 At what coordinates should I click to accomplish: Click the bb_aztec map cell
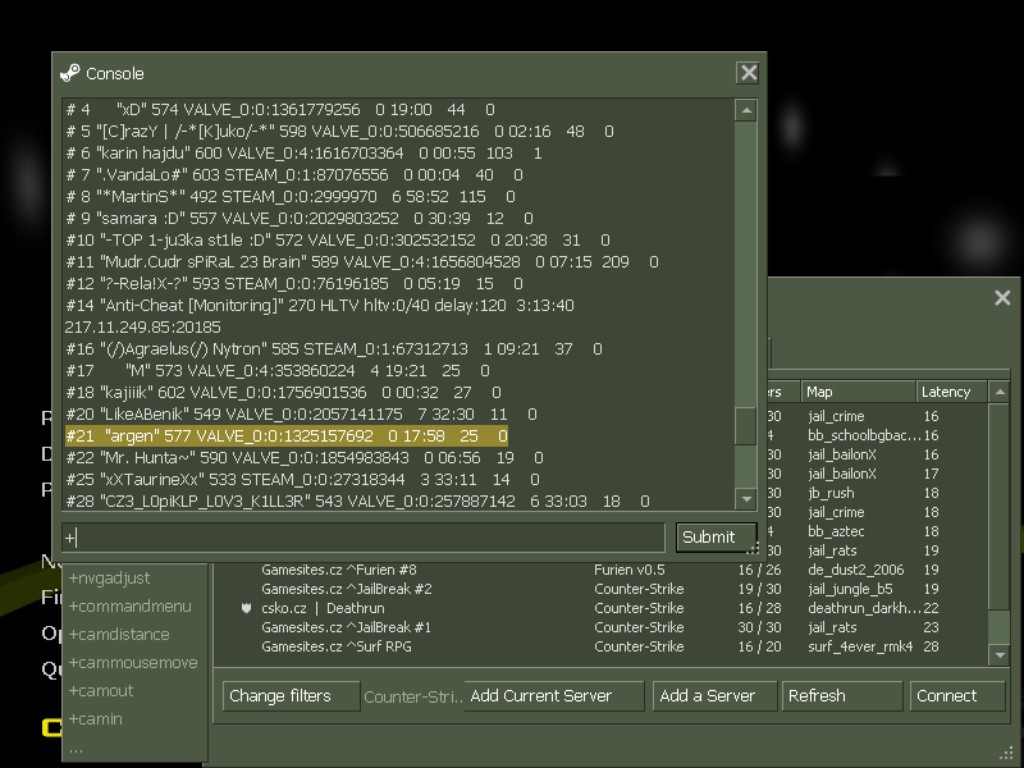click(836, 531)
